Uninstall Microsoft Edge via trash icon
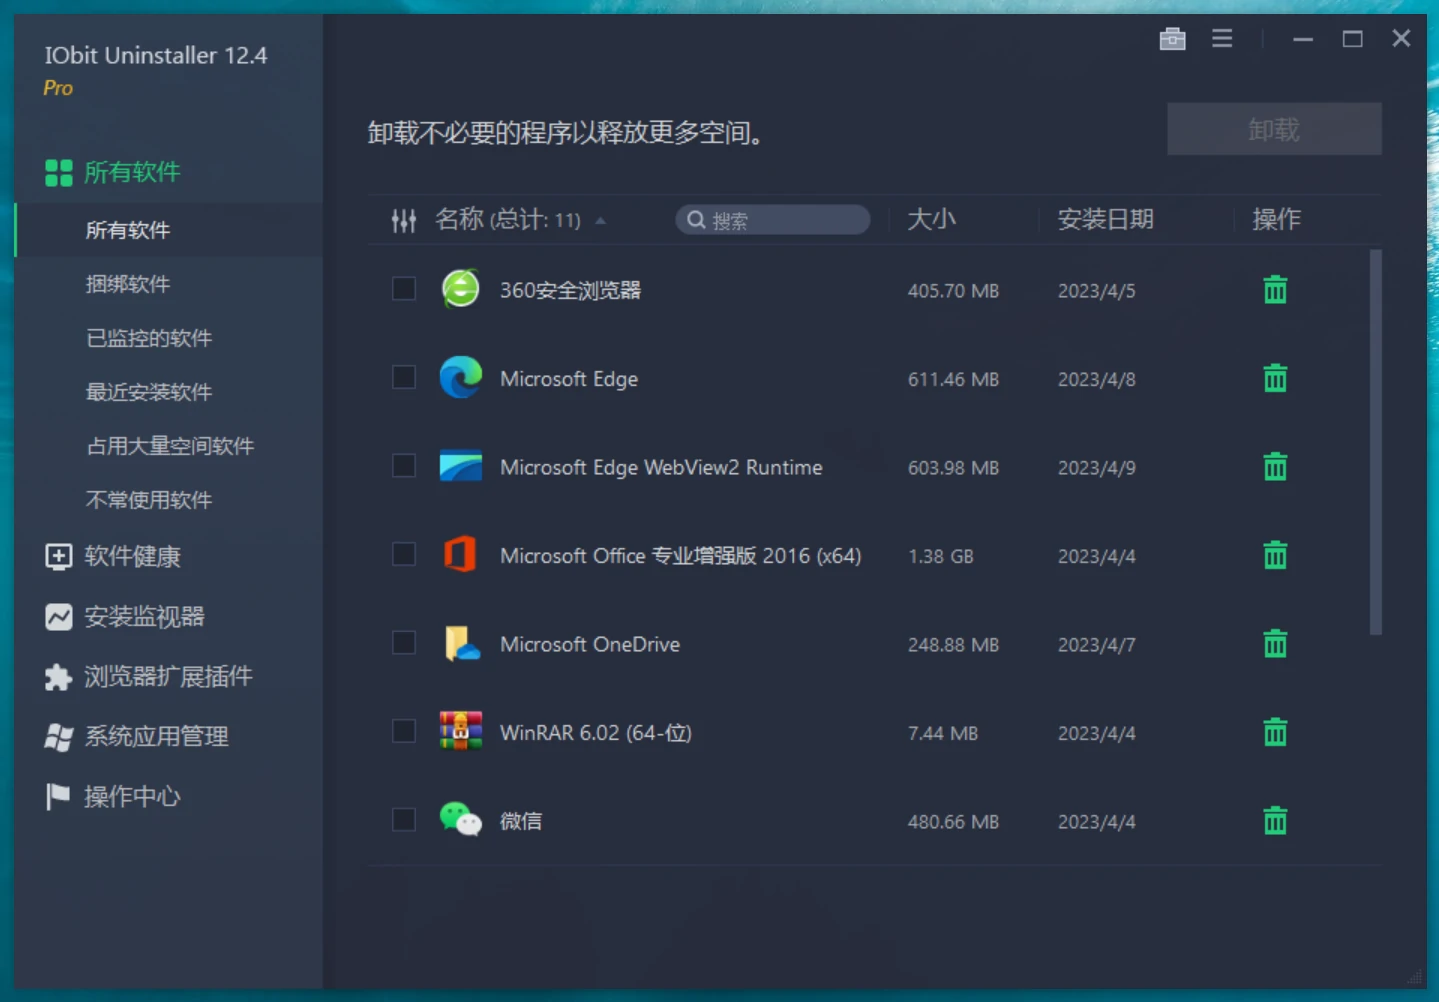 point(1274,379)
